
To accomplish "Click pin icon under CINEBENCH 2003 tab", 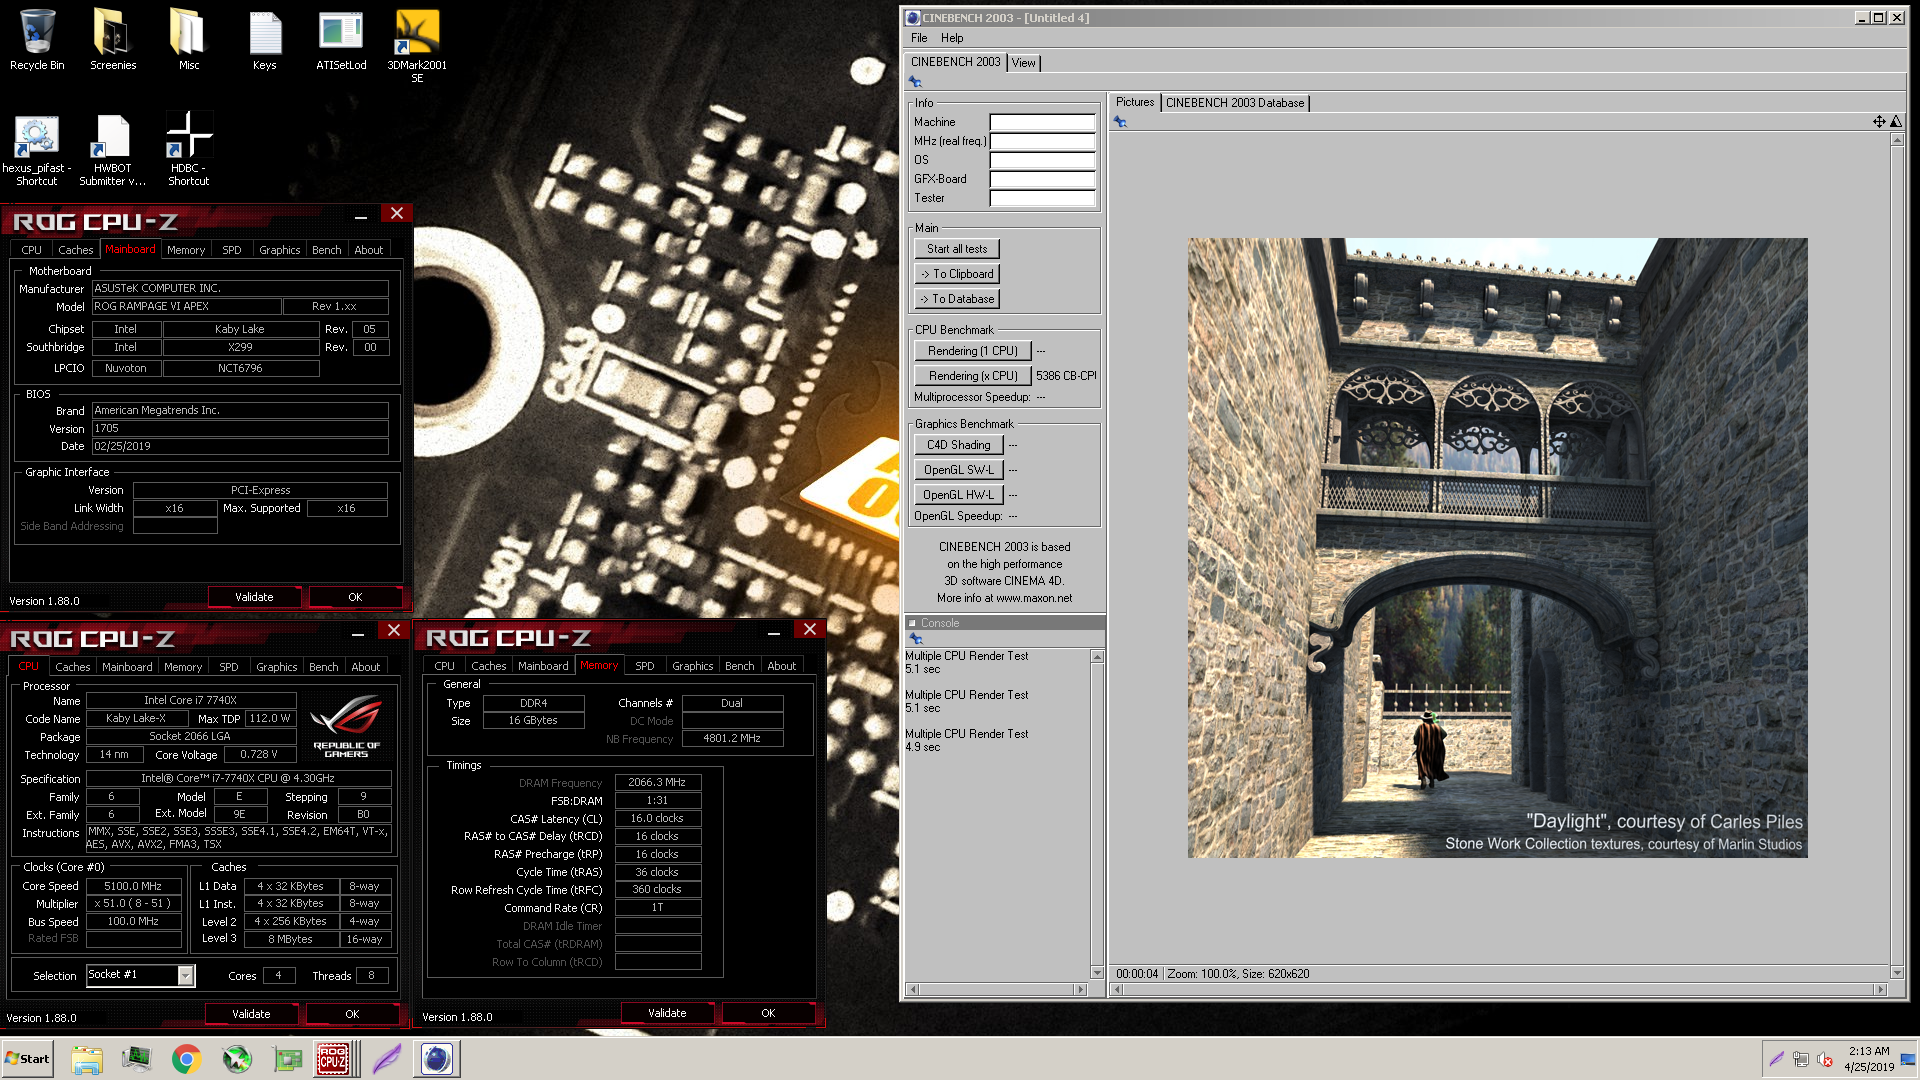I will pos(915,82).
